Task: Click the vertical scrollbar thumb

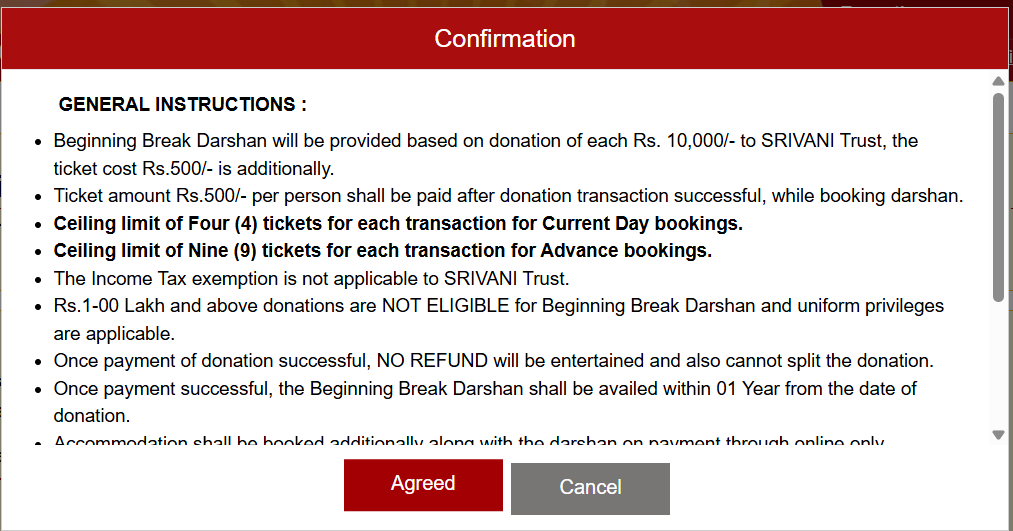Action: [x=998, y=195]
